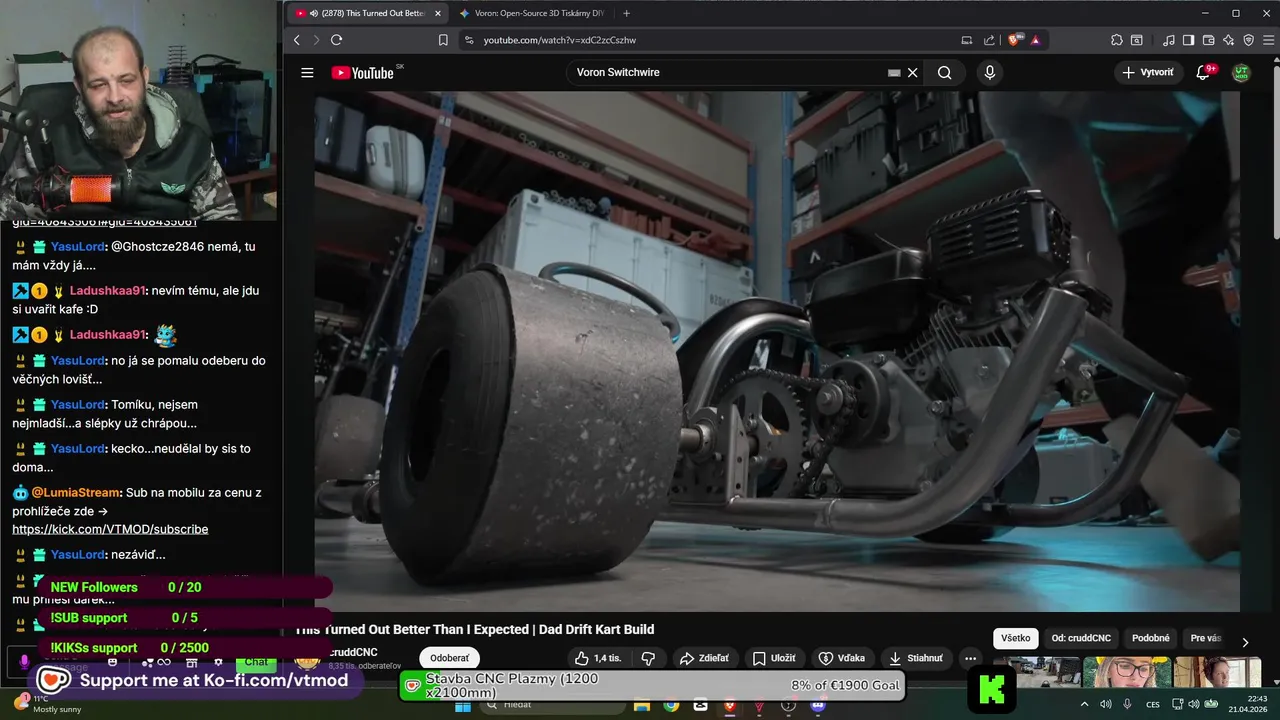Start voice search with the microphone

(990, 72)
